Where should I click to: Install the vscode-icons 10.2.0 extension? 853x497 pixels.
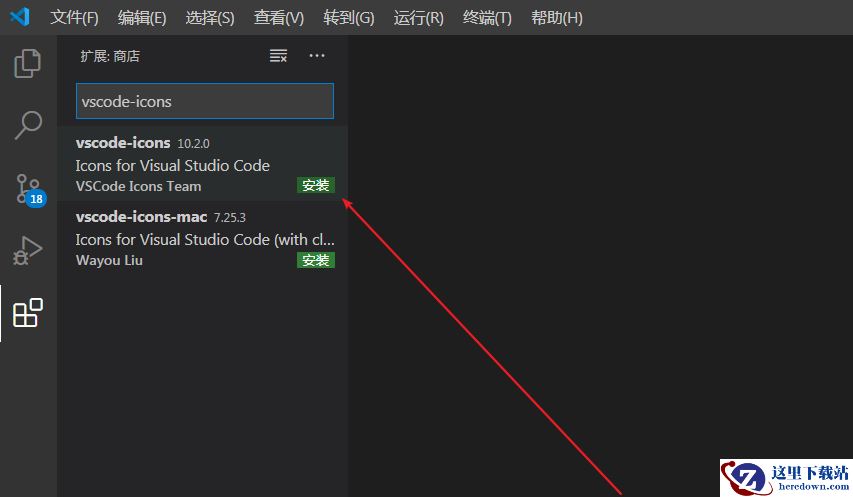pyautogui.click(x=316, y=185)
